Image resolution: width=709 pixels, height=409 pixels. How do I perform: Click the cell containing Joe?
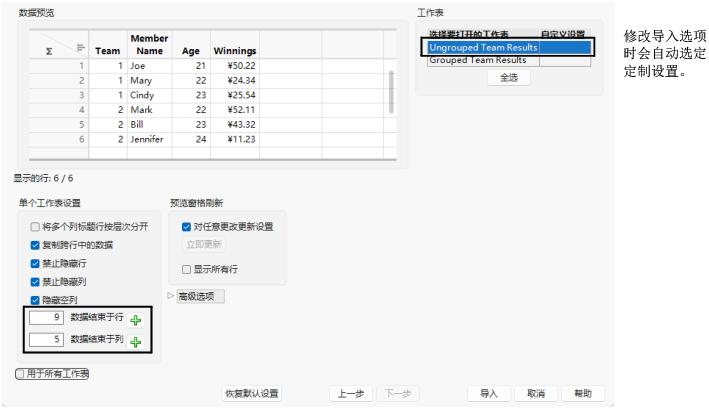point(149,66)
